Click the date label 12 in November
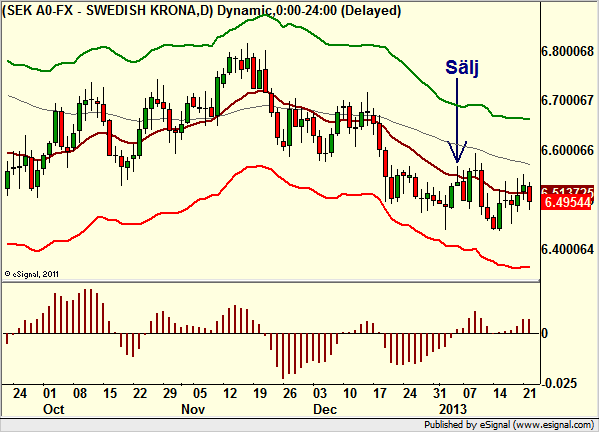The height and width of the screenshot is (432, 599). (x=230, y=393)
